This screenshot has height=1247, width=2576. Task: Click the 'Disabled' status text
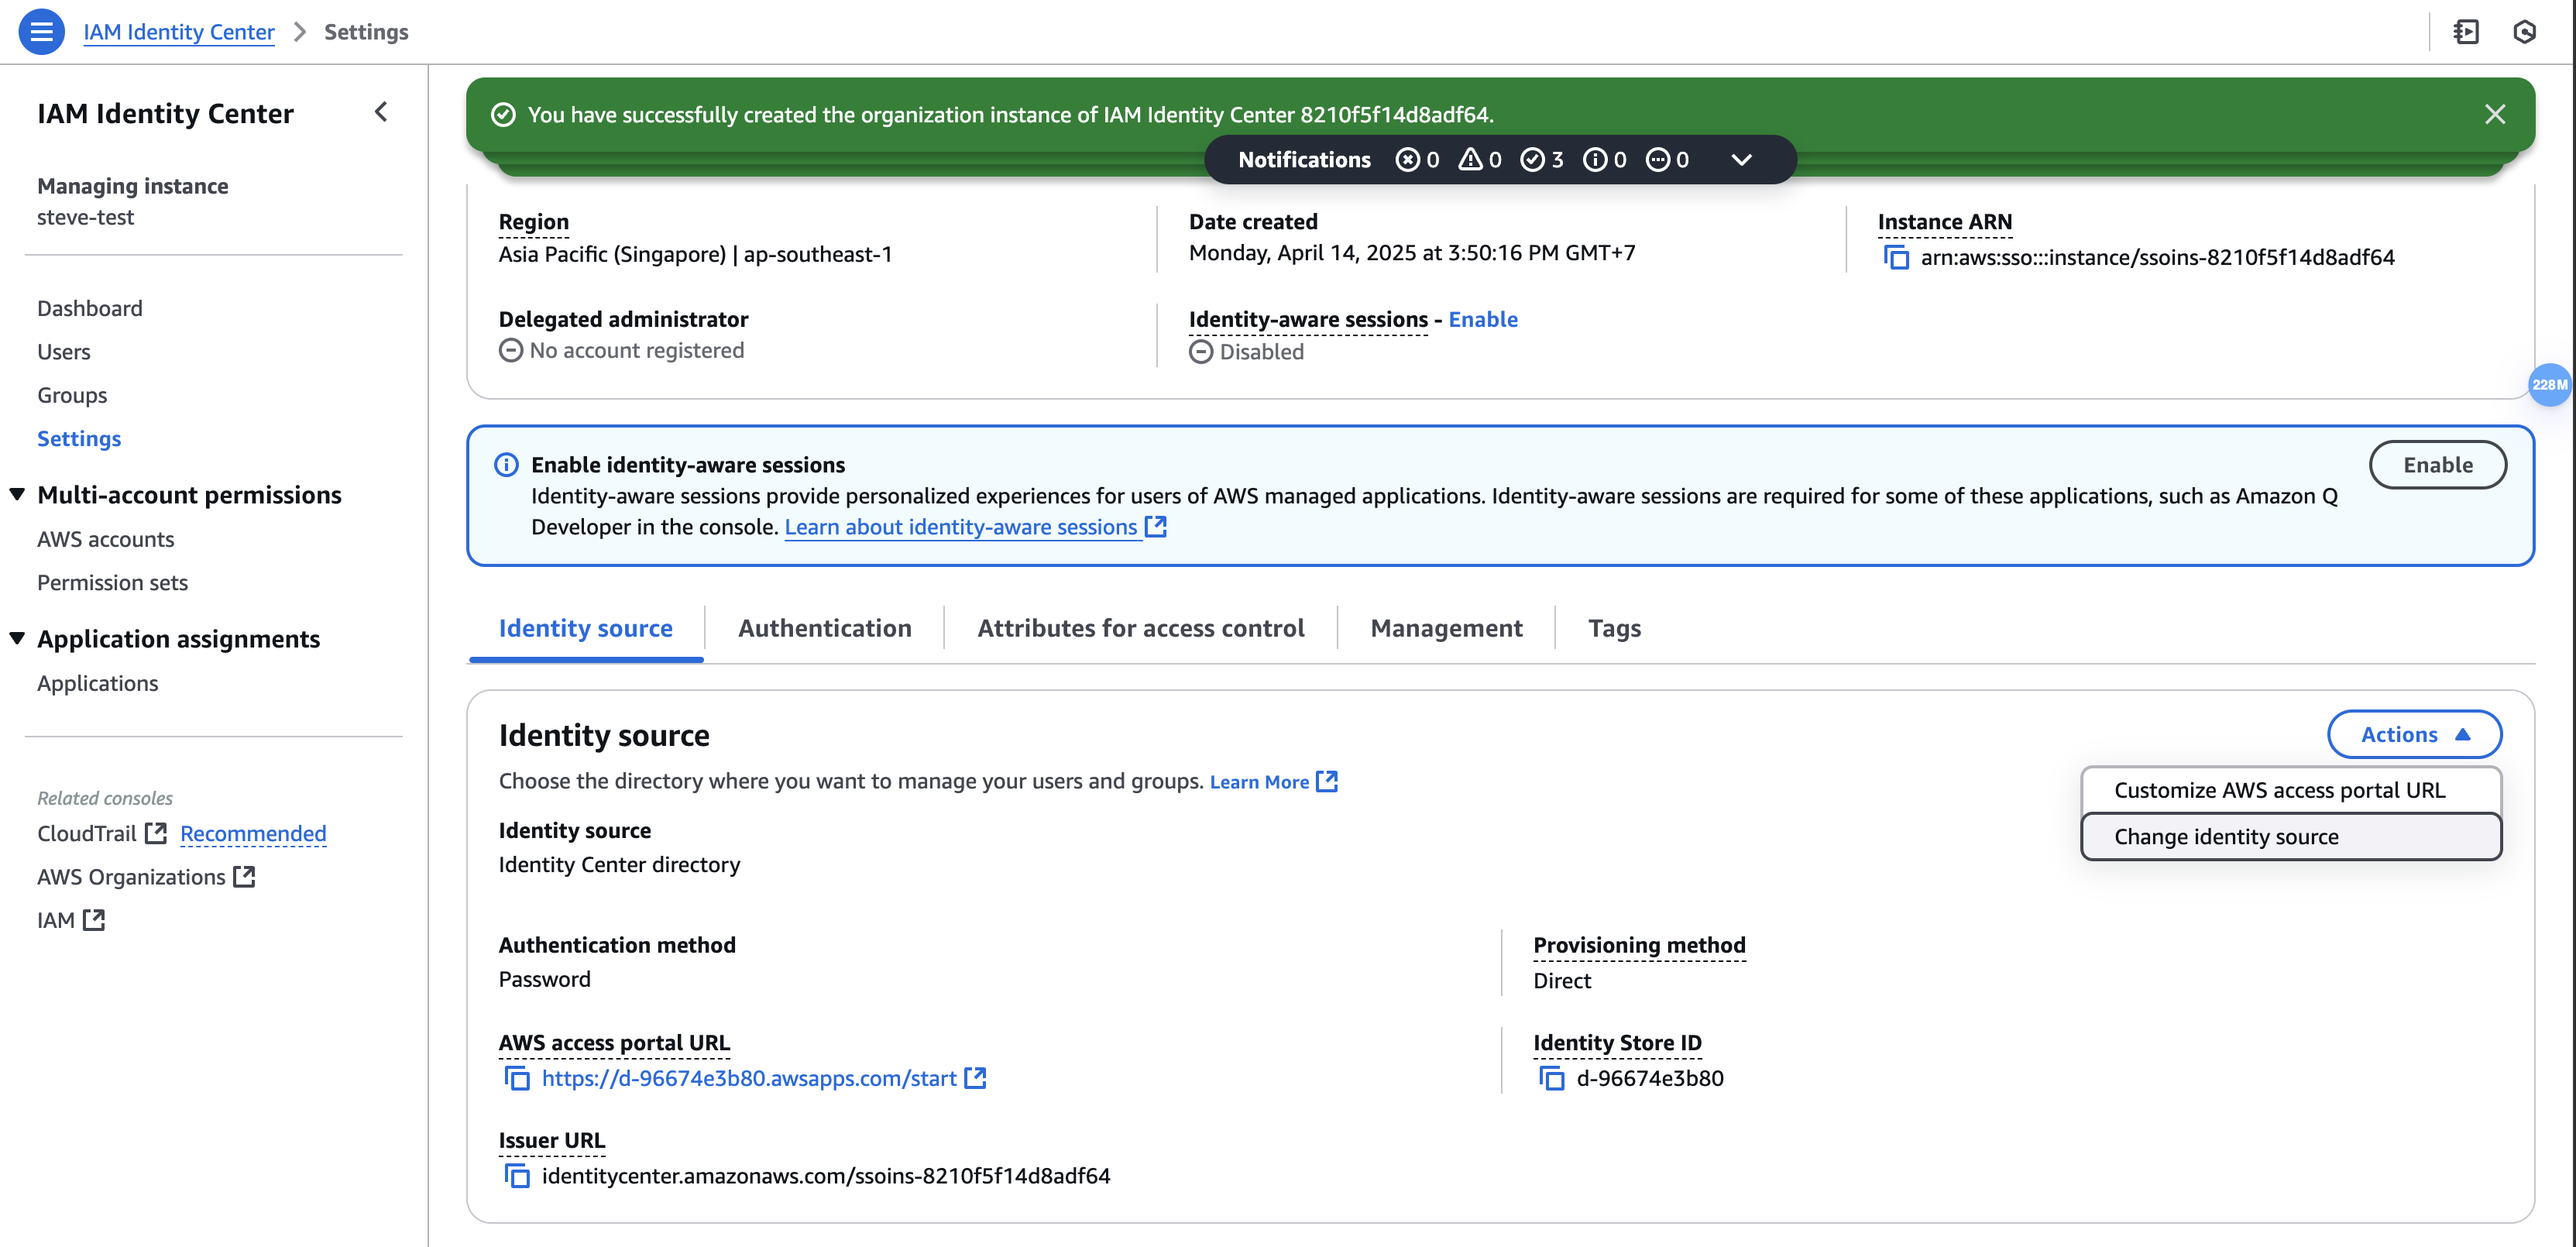1262,352
